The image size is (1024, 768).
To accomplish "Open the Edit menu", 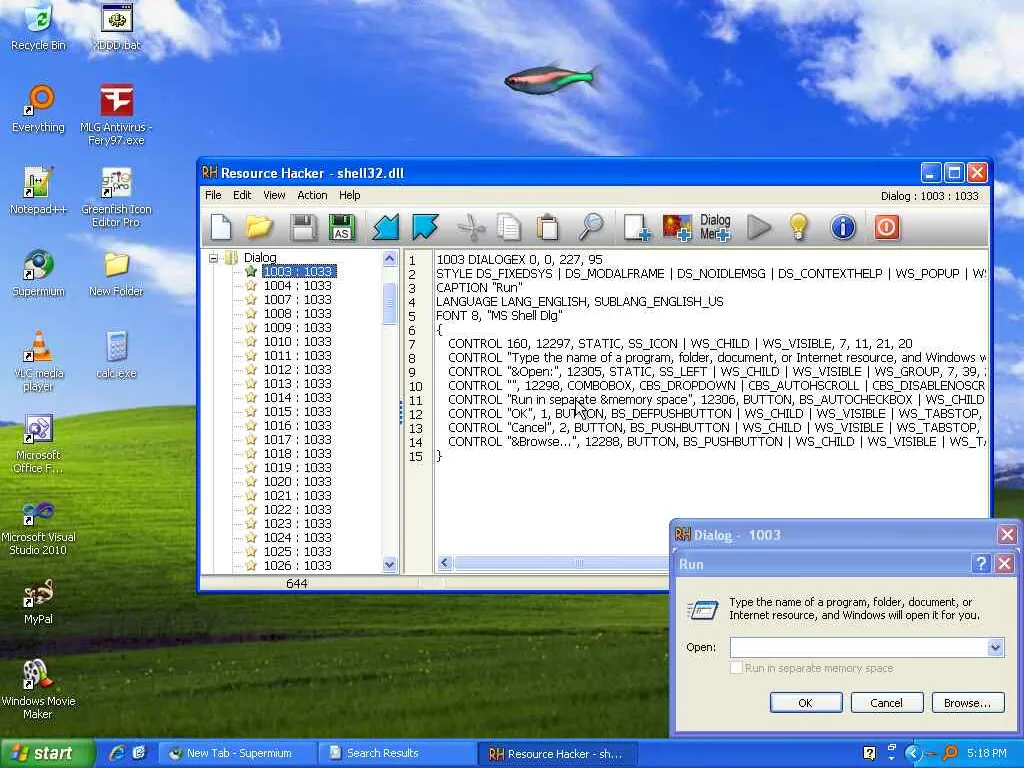I will click(242, 195).
